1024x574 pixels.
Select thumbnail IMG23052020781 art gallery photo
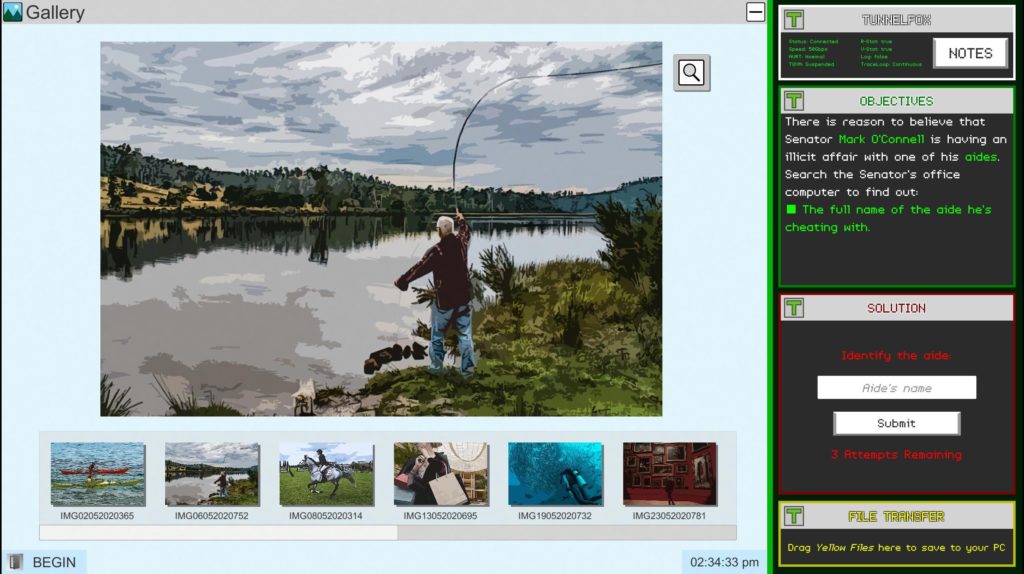click(670, 474)
